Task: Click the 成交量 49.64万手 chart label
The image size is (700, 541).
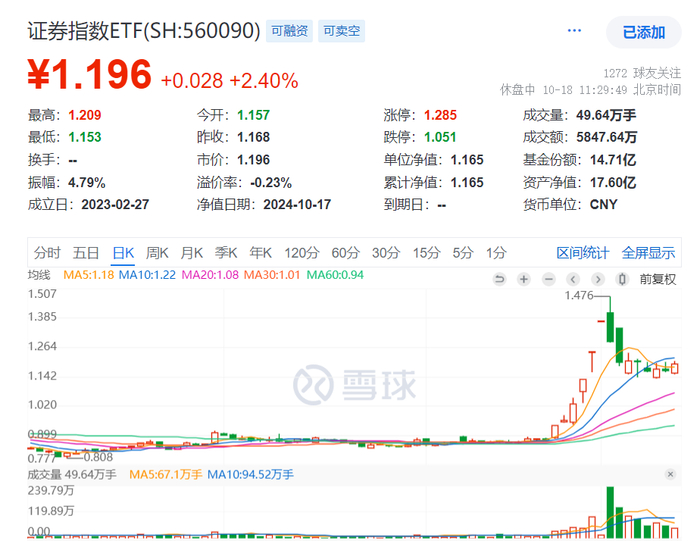Action: (x=72, y=474)
